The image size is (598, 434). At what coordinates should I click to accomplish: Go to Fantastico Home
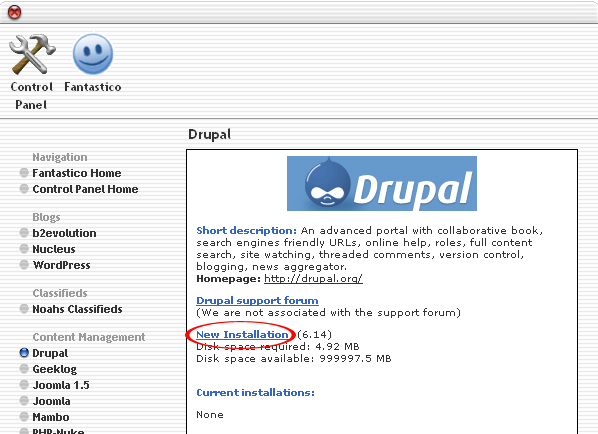coord(77,173)
